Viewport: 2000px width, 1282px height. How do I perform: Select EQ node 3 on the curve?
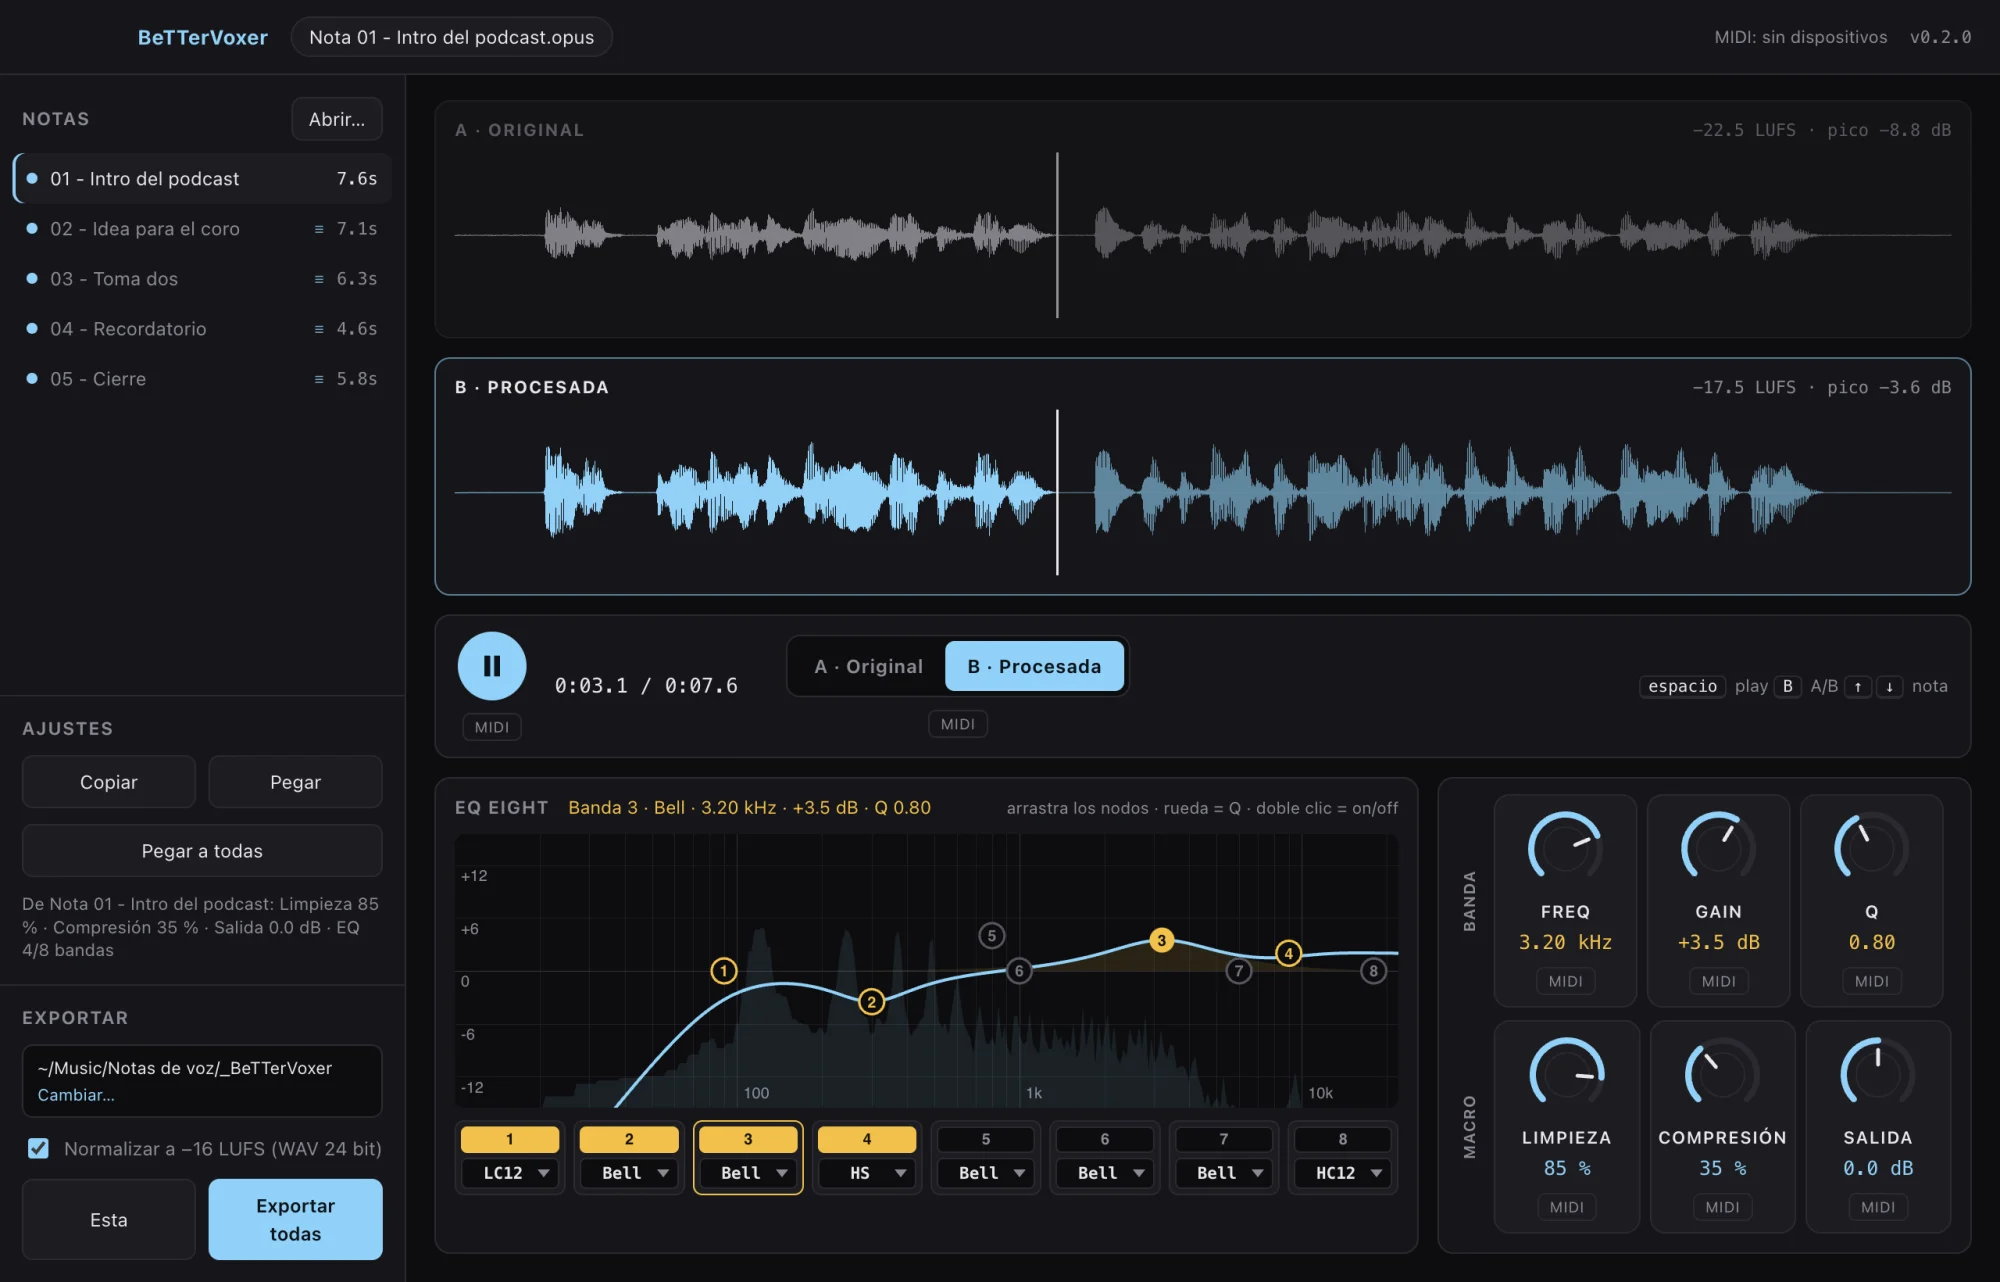coord(1161,940)
